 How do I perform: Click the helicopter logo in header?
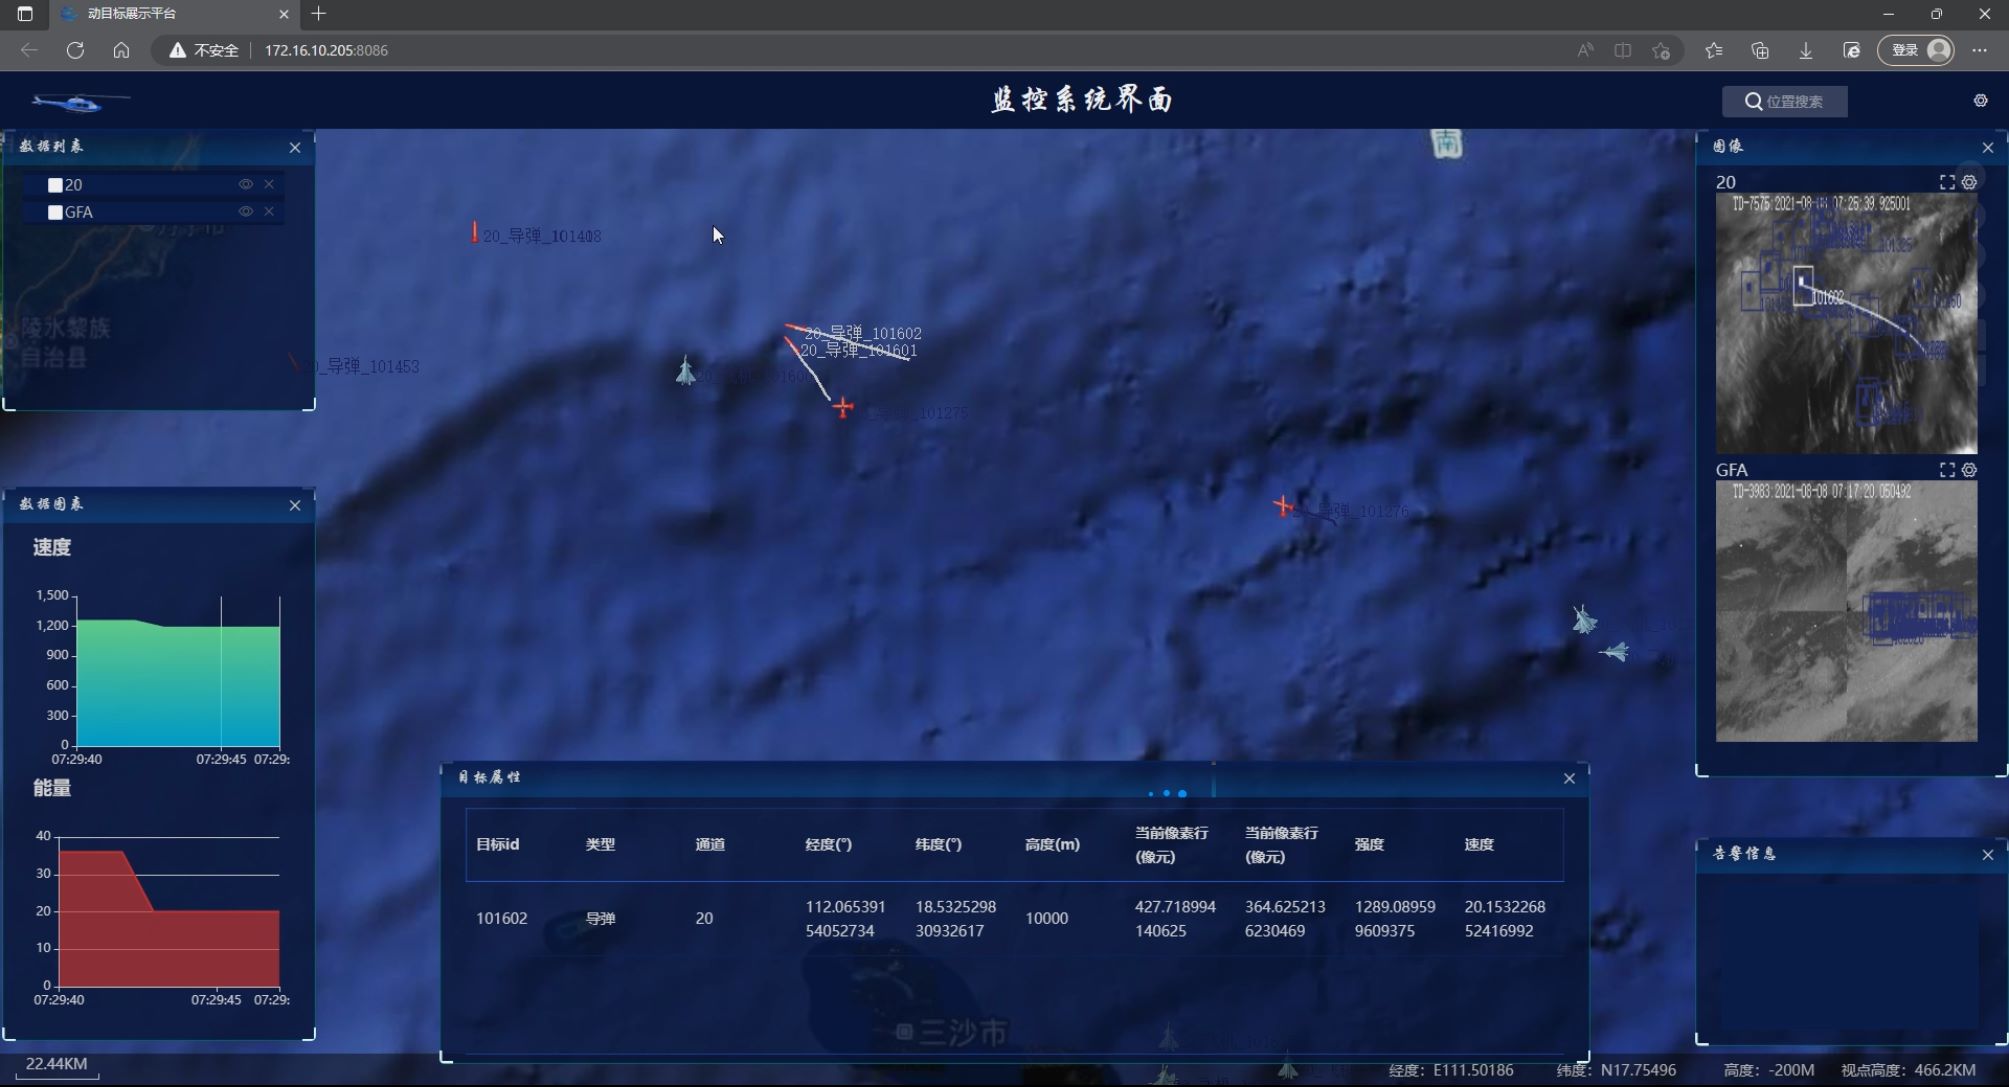[x=80, y=102]
